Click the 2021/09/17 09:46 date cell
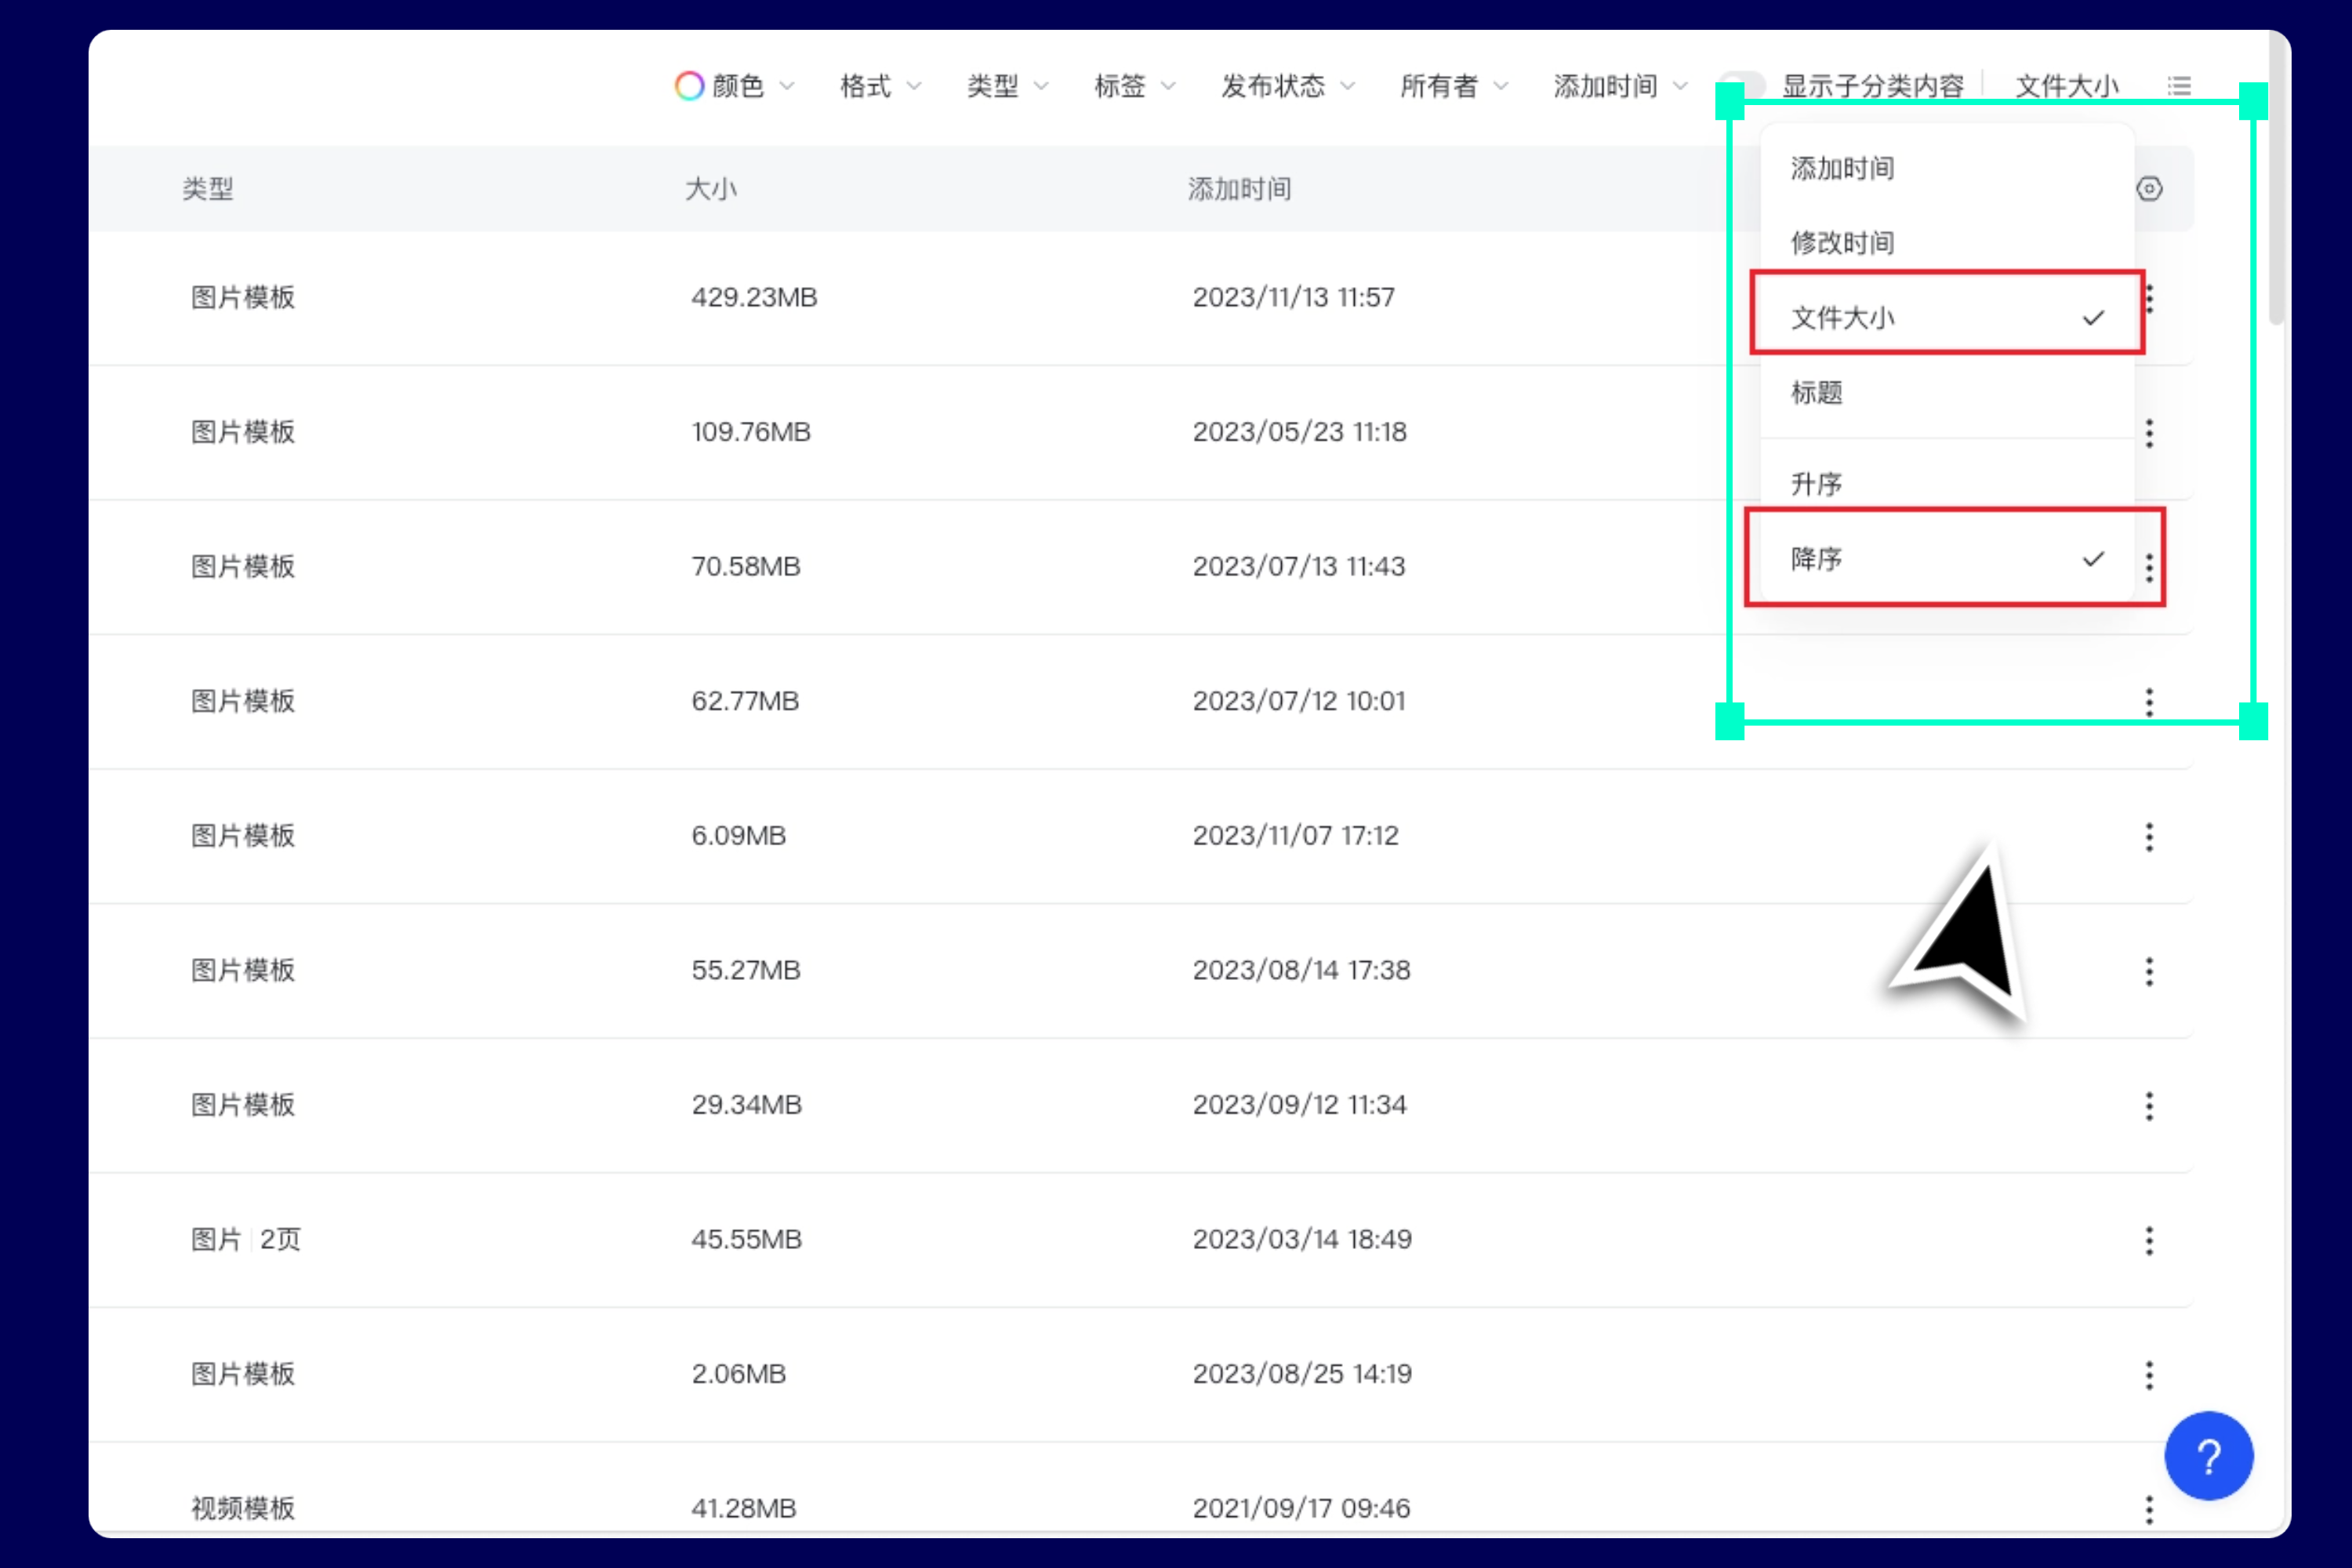 pyautogui.click(x=1301, y=1508)
